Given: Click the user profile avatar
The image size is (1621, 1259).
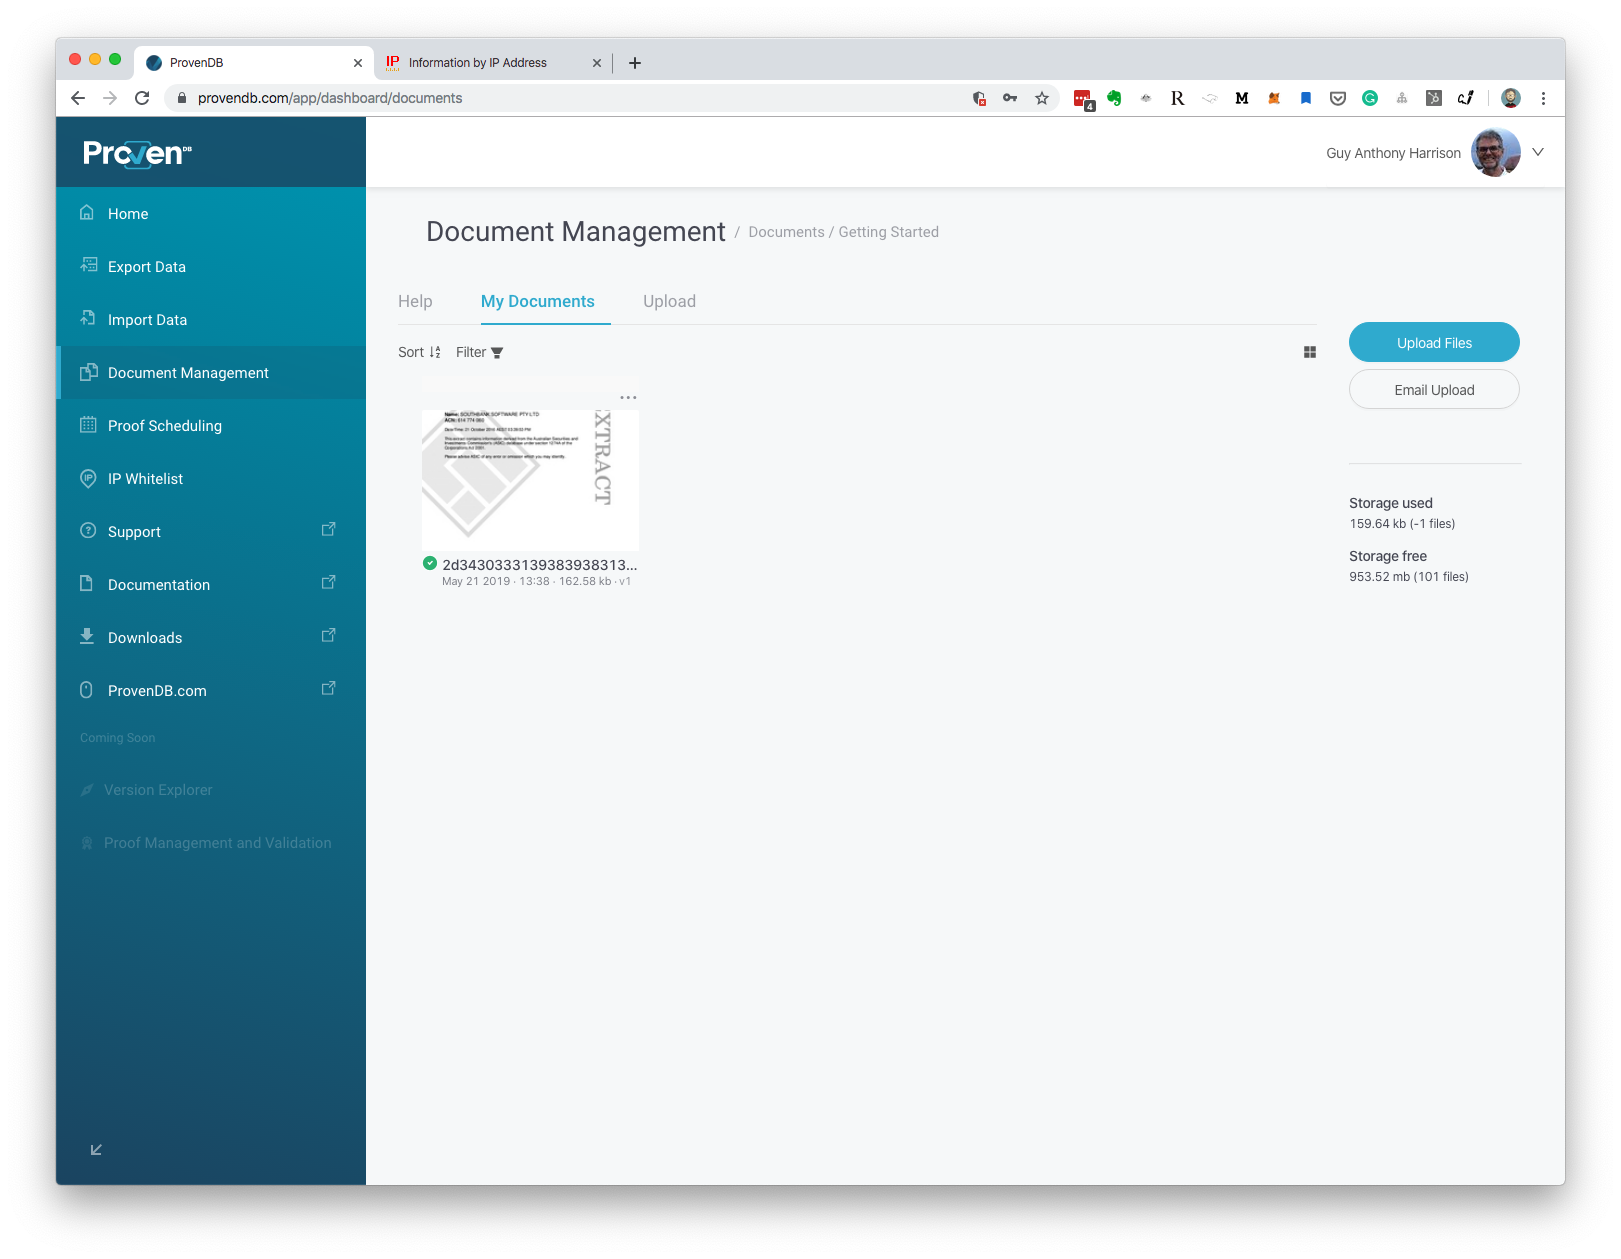Looking at the screenshot, I should (x=1496, y=152).
